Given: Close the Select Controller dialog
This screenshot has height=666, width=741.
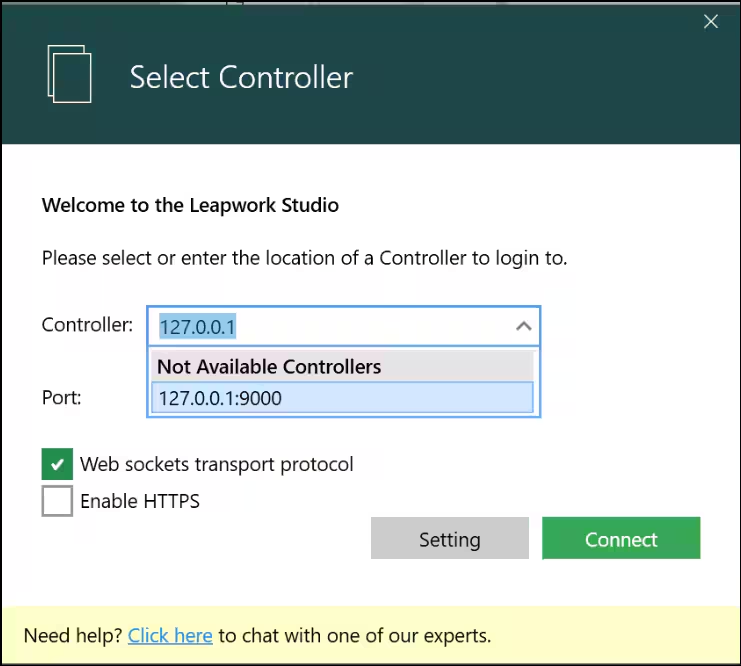Looking at the screenshot, I should pos(711,22).
